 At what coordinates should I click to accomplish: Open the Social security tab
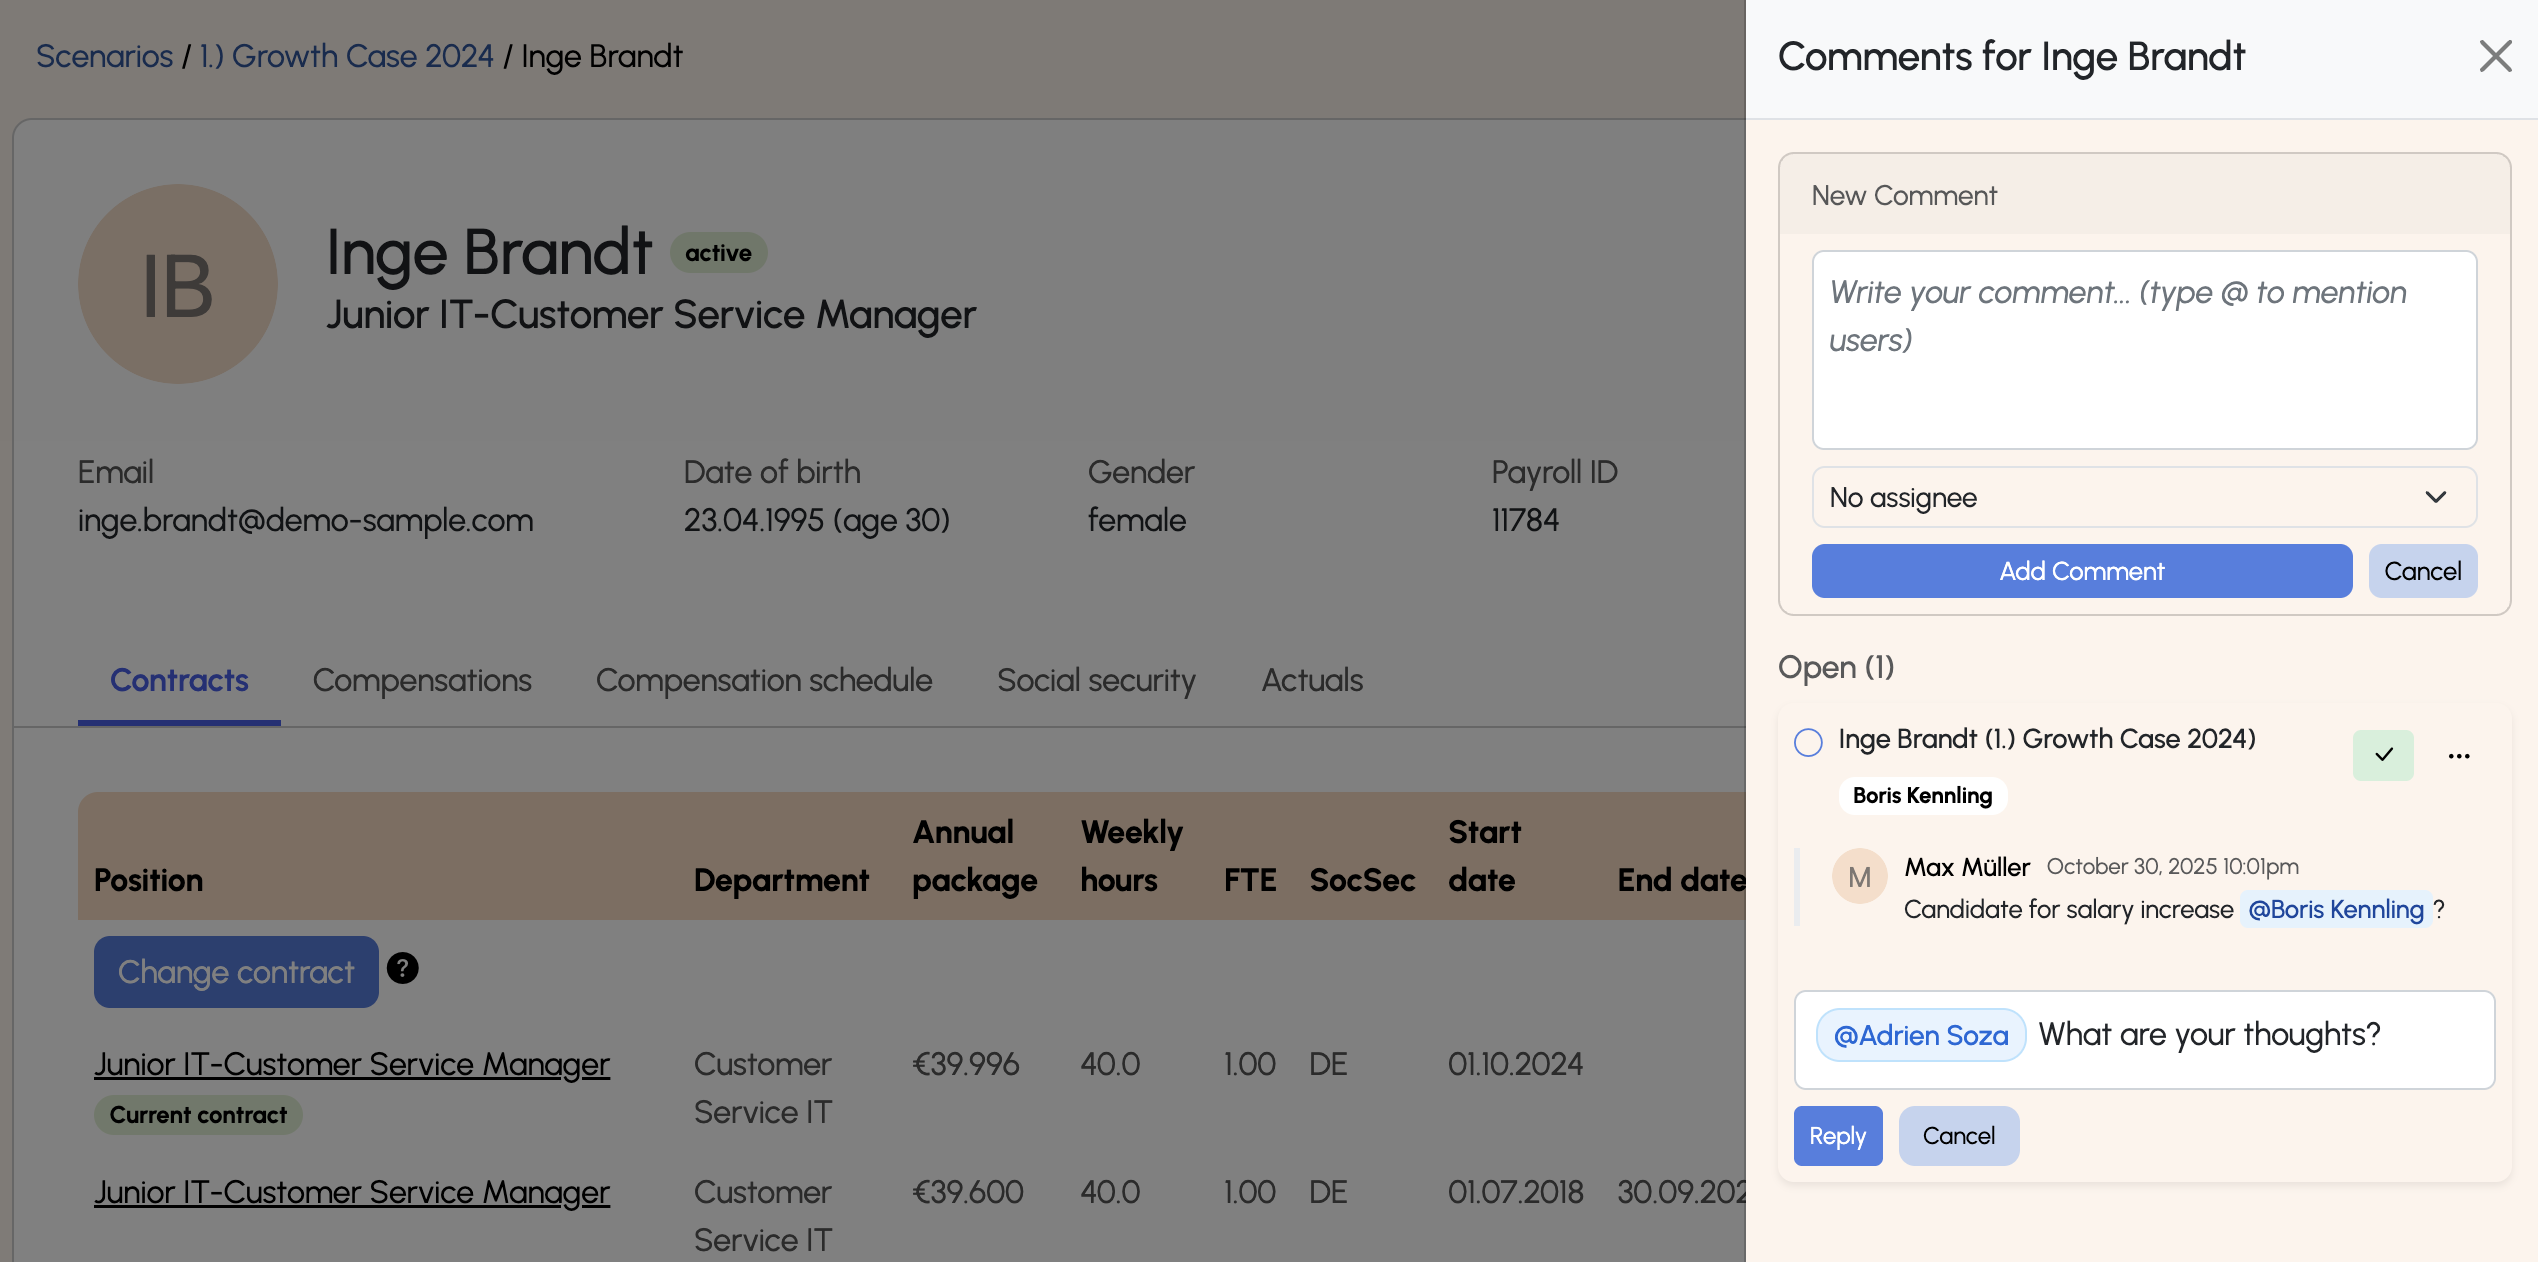(1096, 681)
